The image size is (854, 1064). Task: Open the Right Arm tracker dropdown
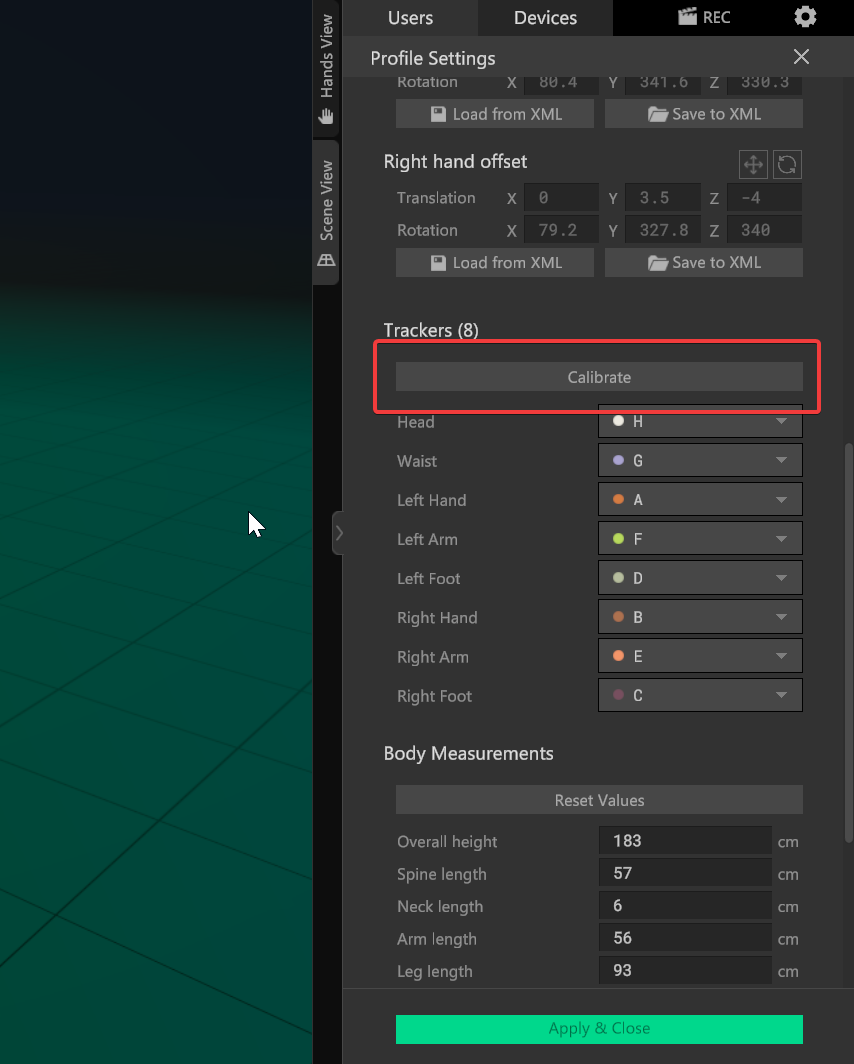click(x=700, y=657)
